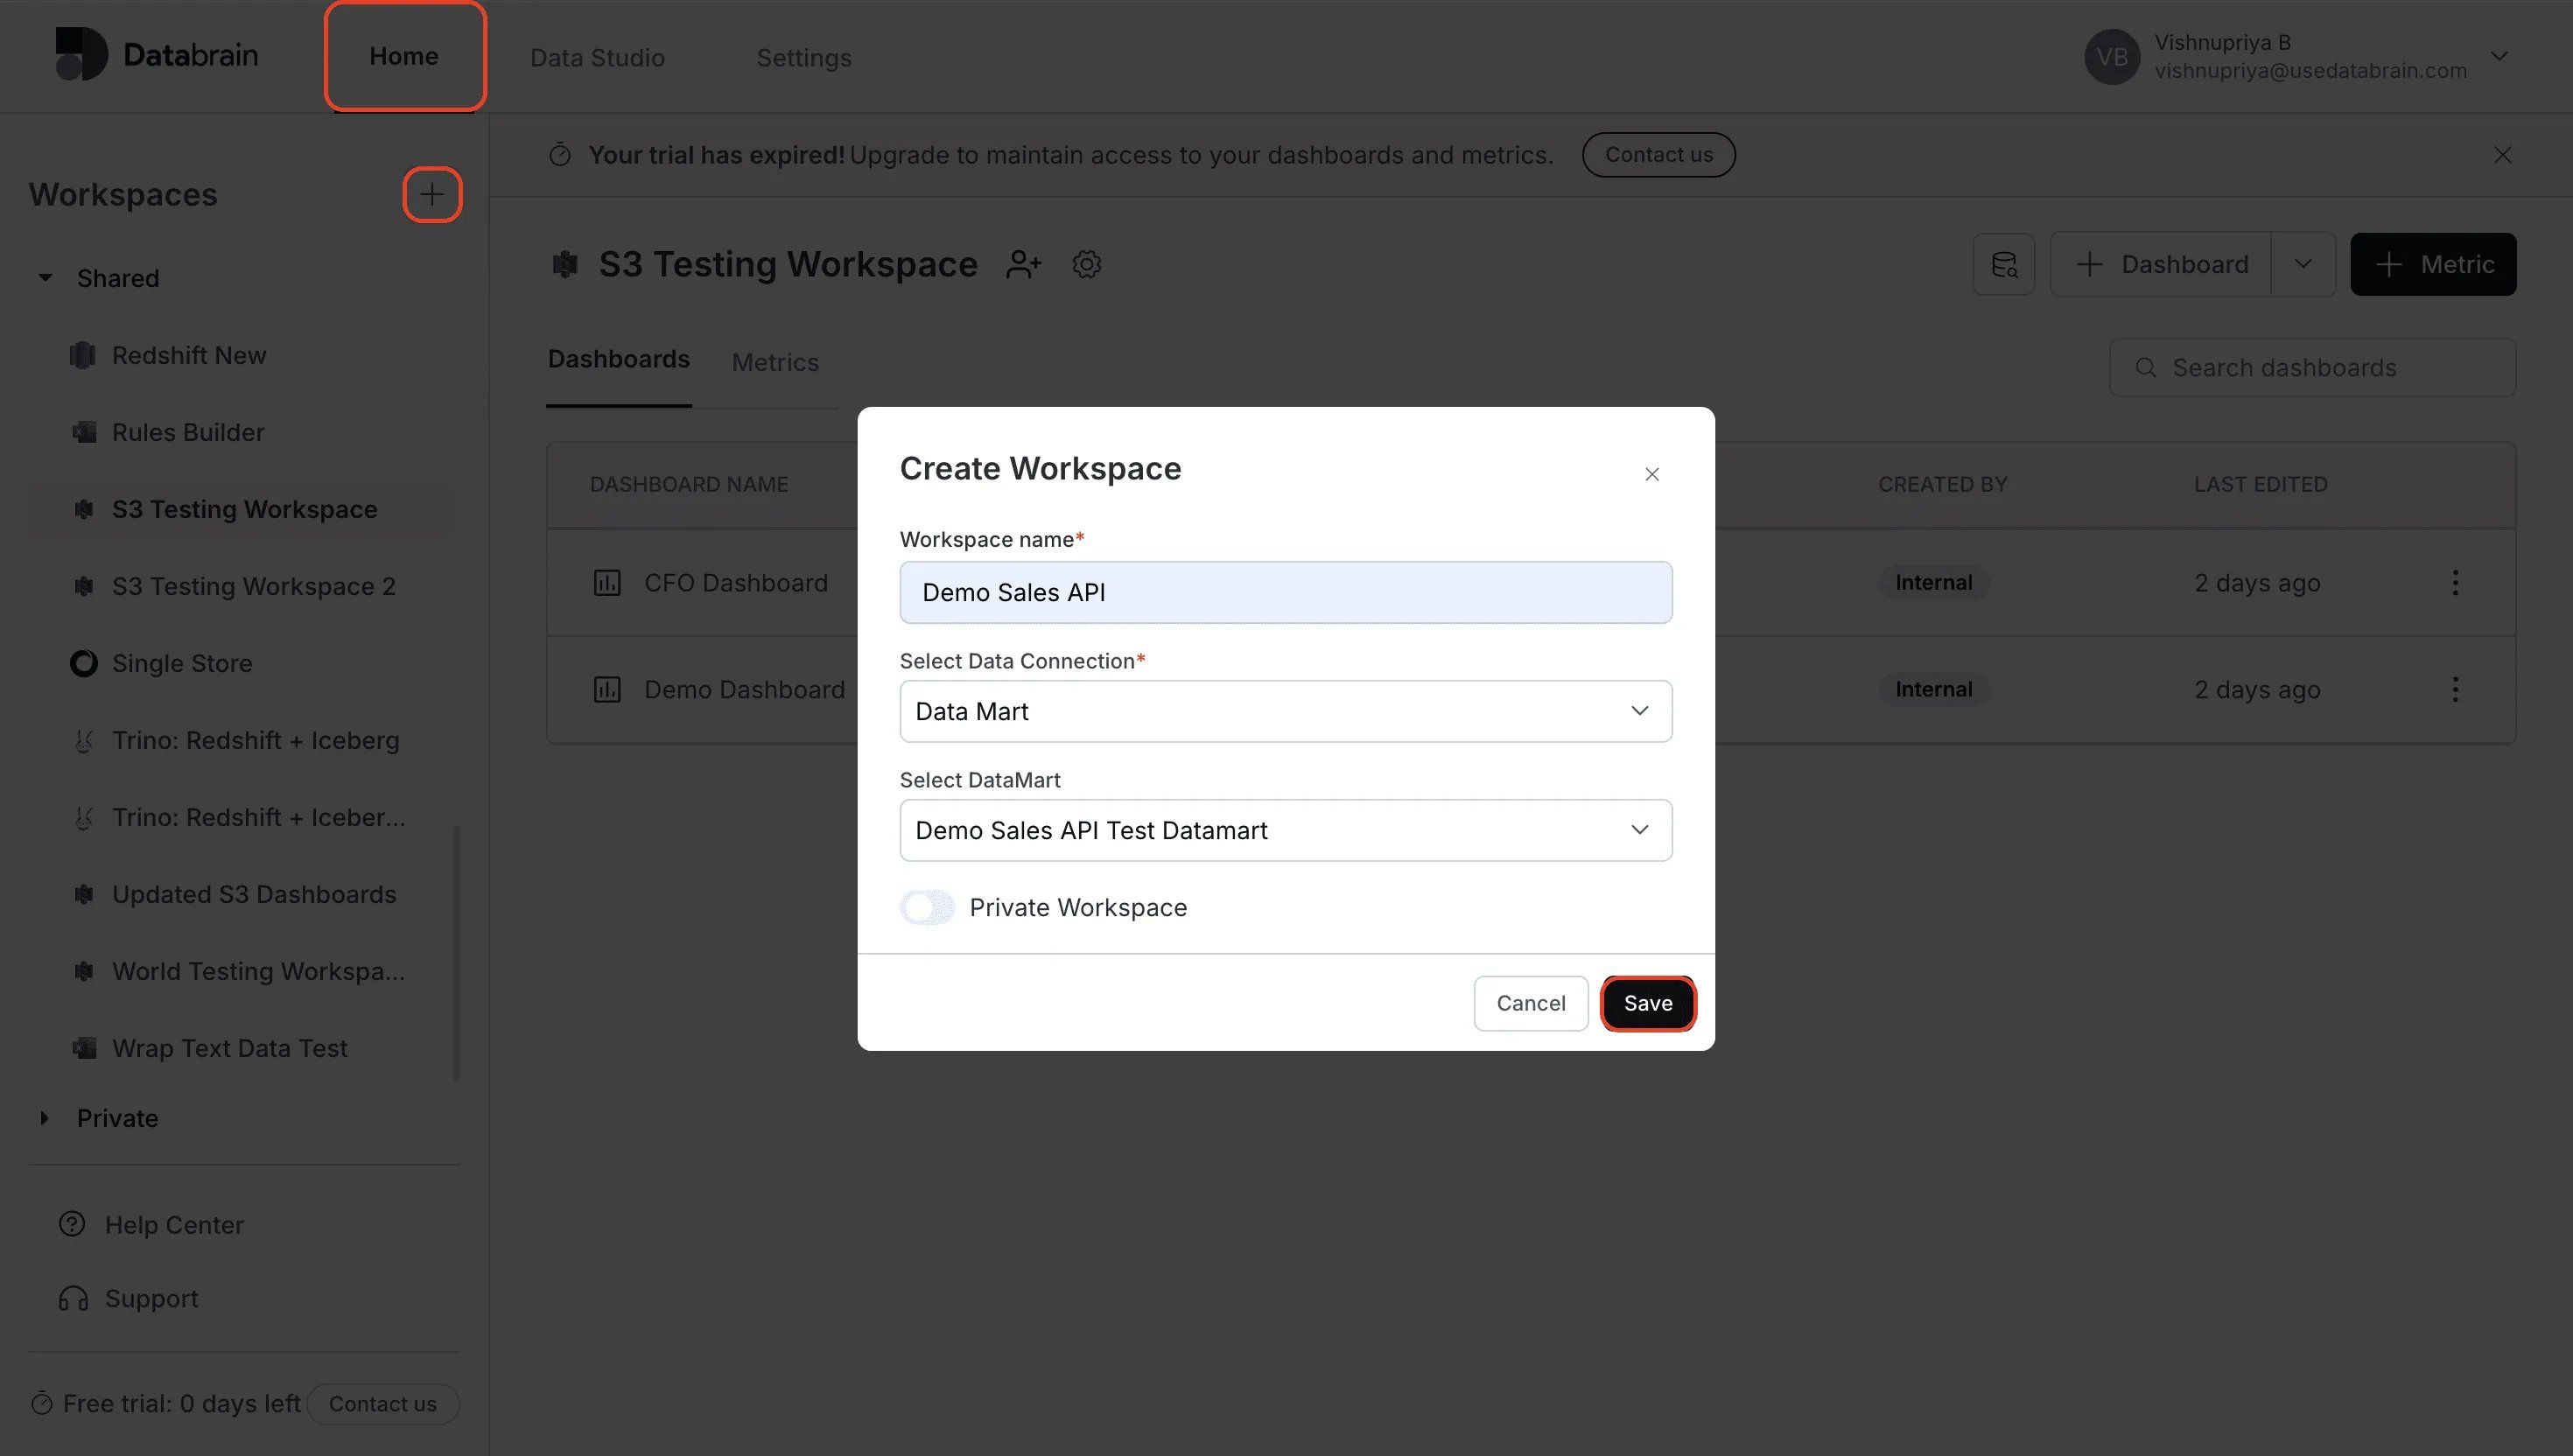This screenshot has width=2573, height=1456.
Task: Click the Internal badge in Demo Dashboard row
Action: 1933,690
